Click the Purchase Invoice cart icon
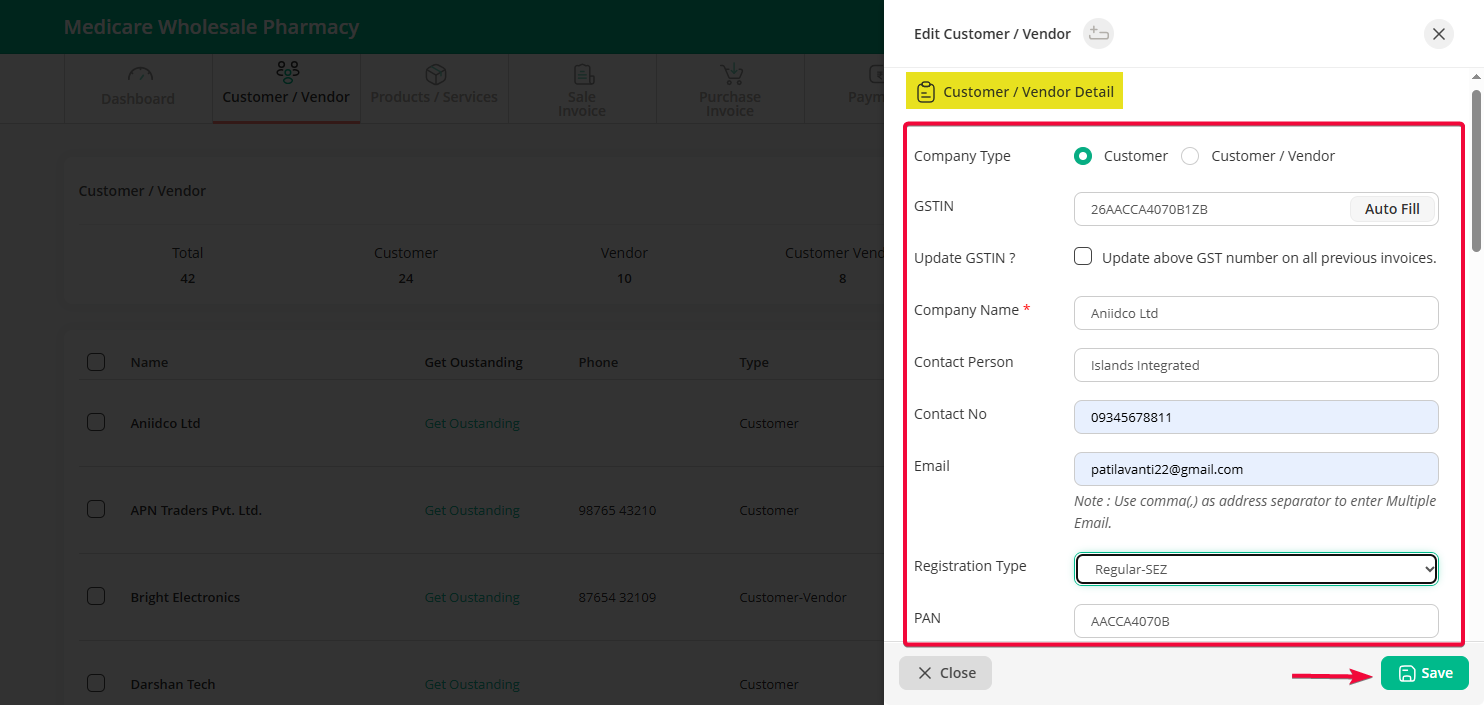Viewport: 1484px width, 705px height. 731,75
